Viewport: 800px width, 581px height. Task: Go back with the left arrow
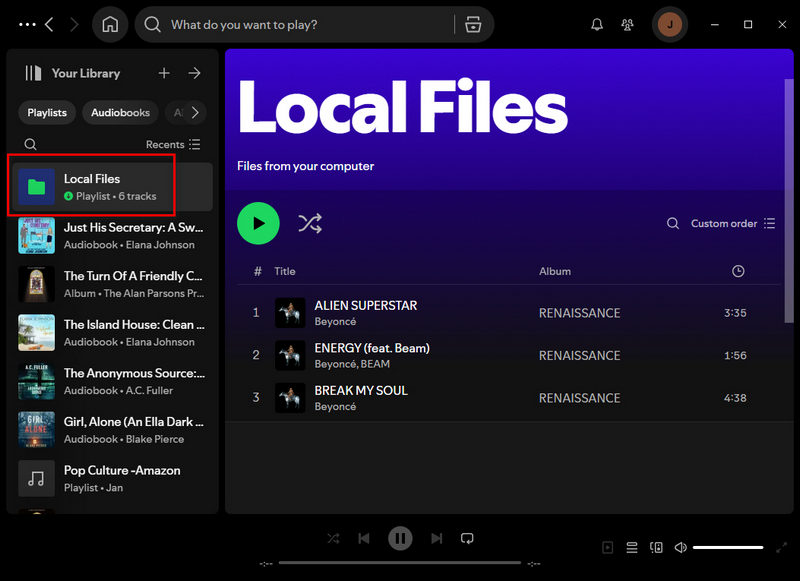click(49, 24)
